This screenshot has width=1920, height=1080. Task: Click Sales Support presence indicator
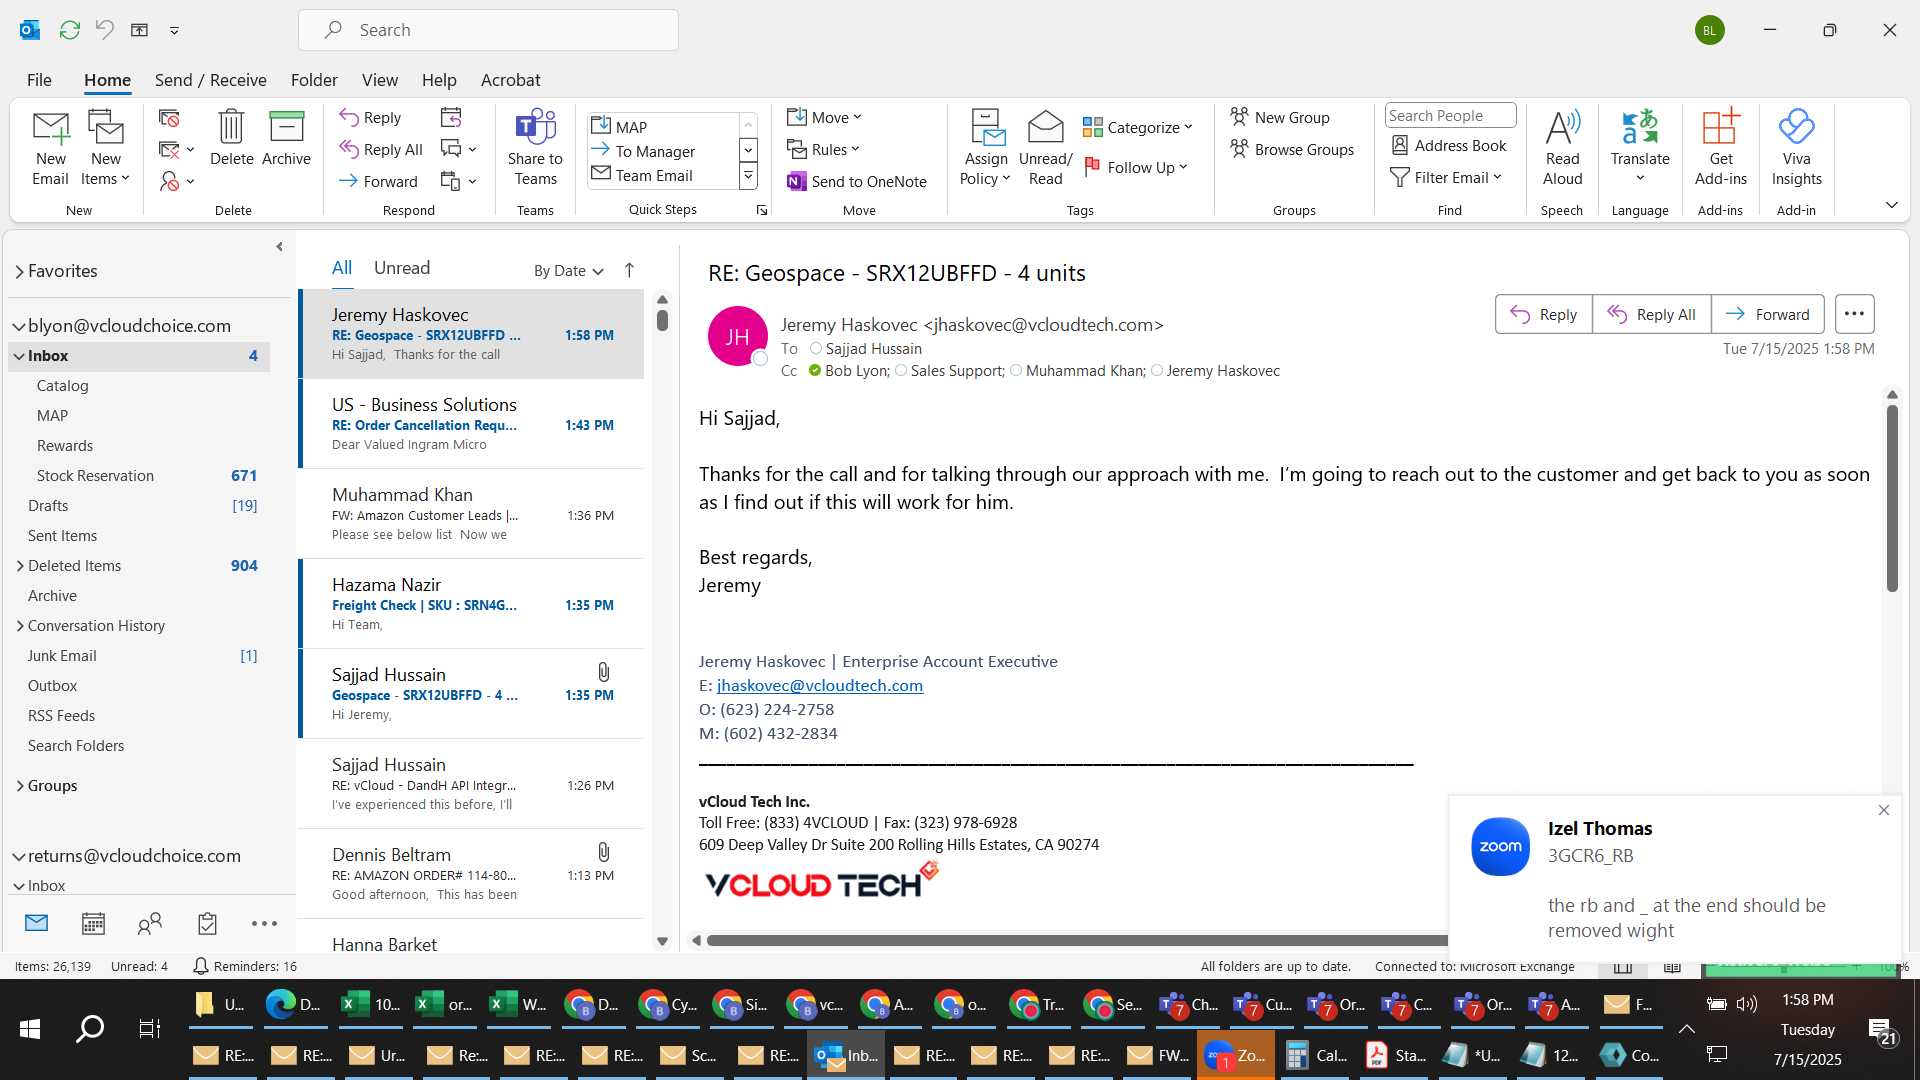901,370
